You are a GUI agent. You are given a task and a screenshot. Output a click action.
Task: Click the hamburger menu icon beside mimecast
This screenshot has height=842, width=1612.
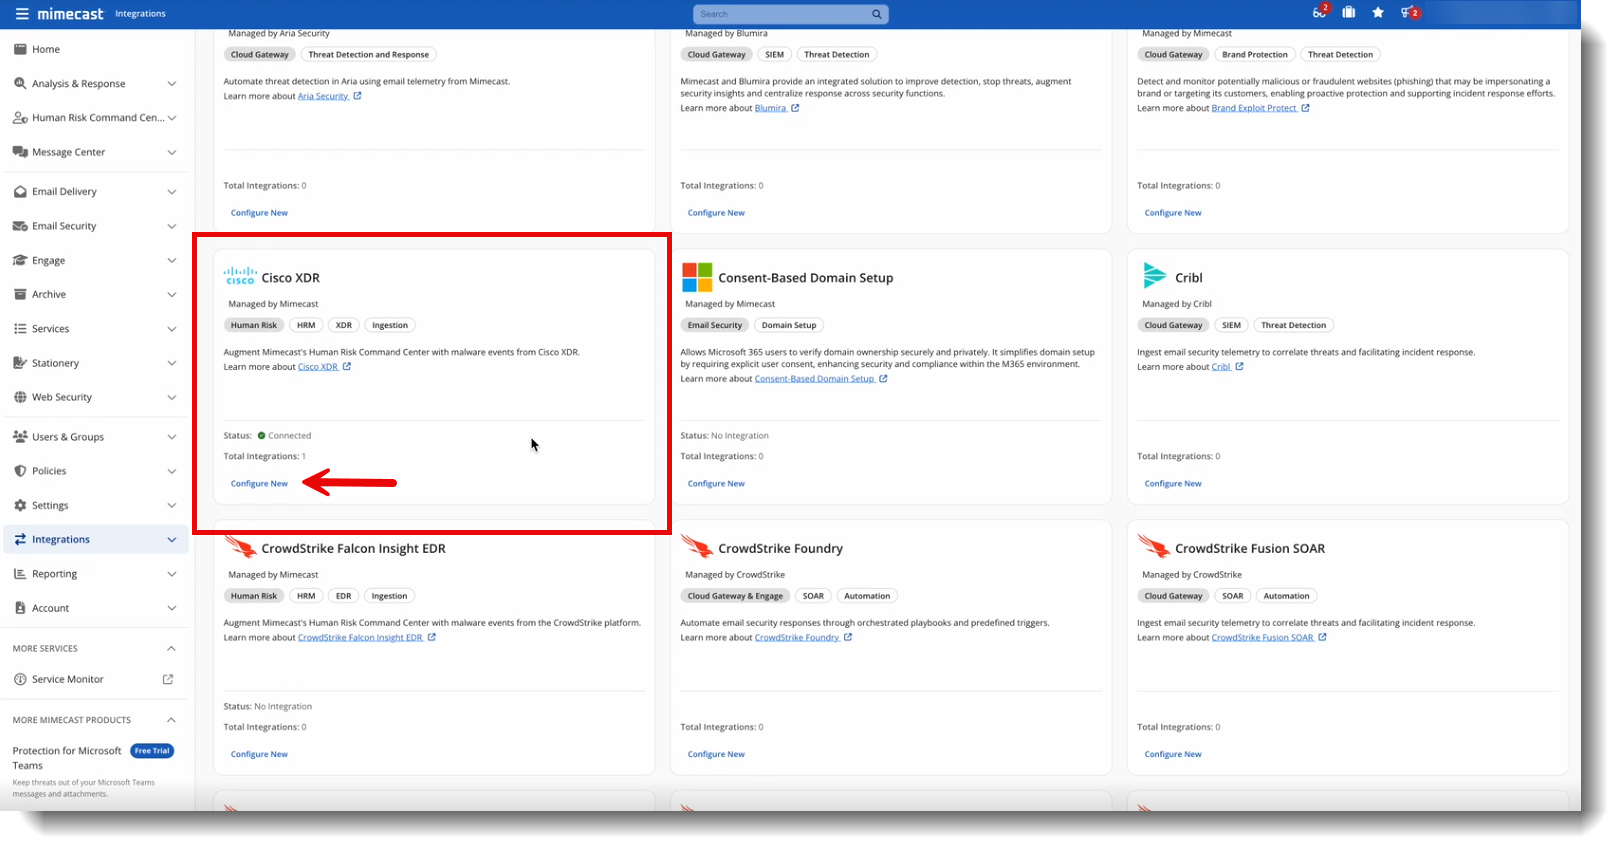pyautogui.click(x=21, y=14)
